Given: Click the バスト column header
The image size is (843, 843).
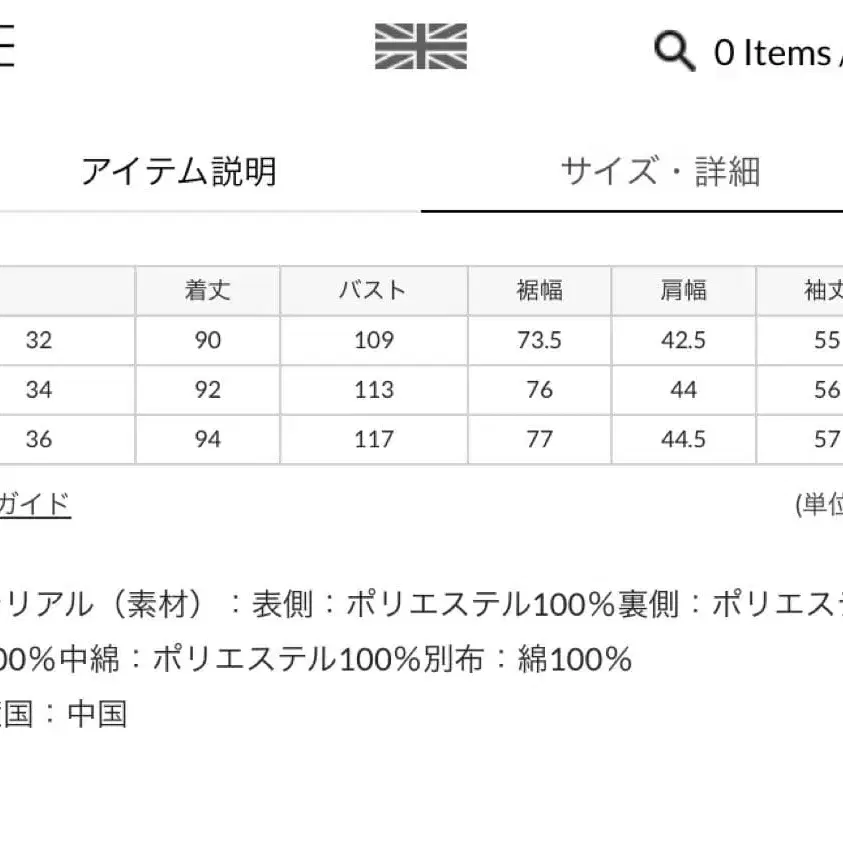Looking at the screenshot, I should pos(372,290).
